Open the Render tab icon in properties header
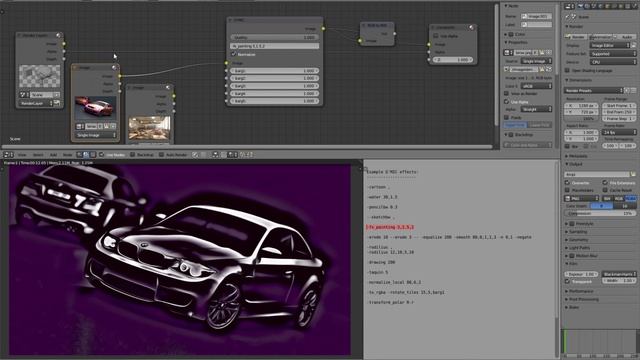 click(580, 6)
